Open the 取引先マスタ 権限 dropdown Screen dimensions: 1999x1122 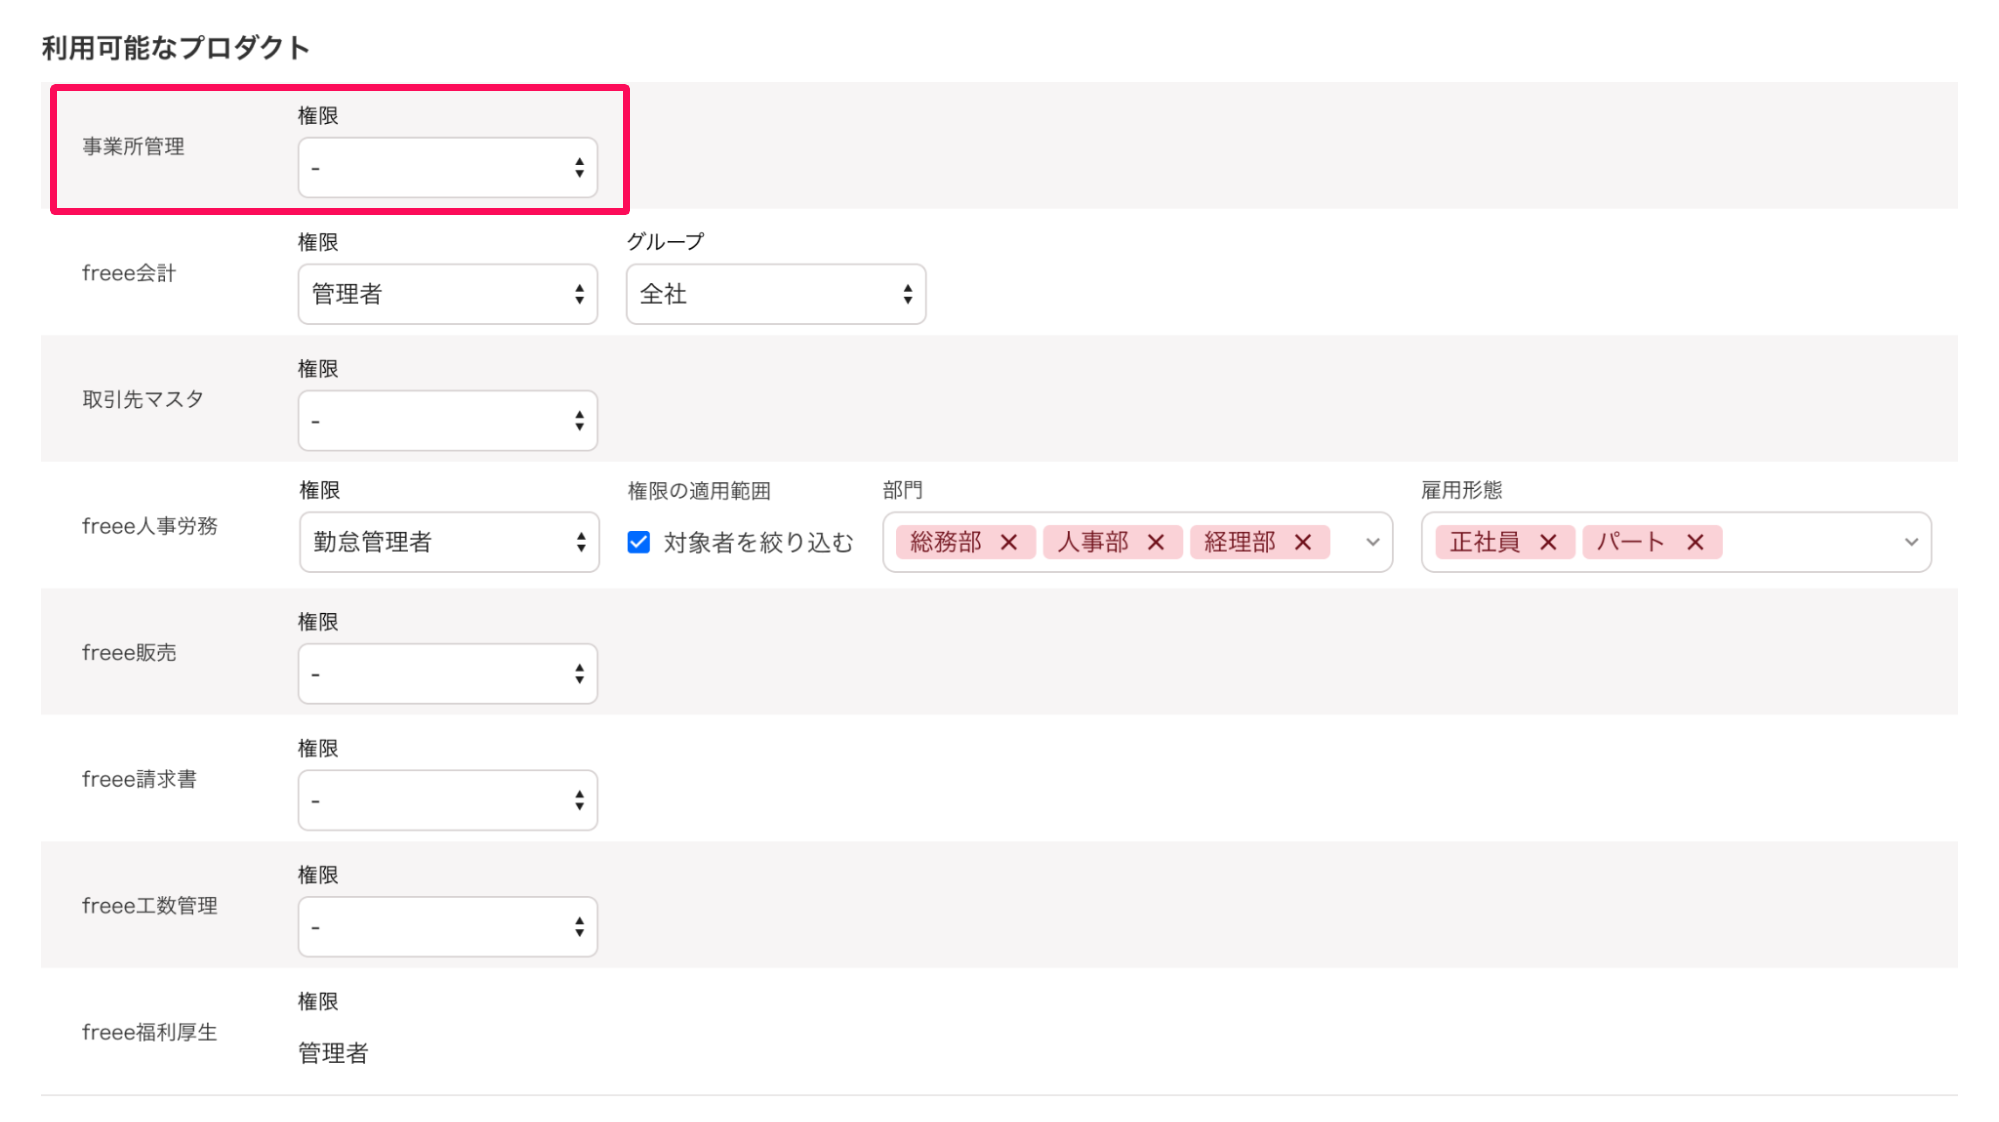coord(447,420)
